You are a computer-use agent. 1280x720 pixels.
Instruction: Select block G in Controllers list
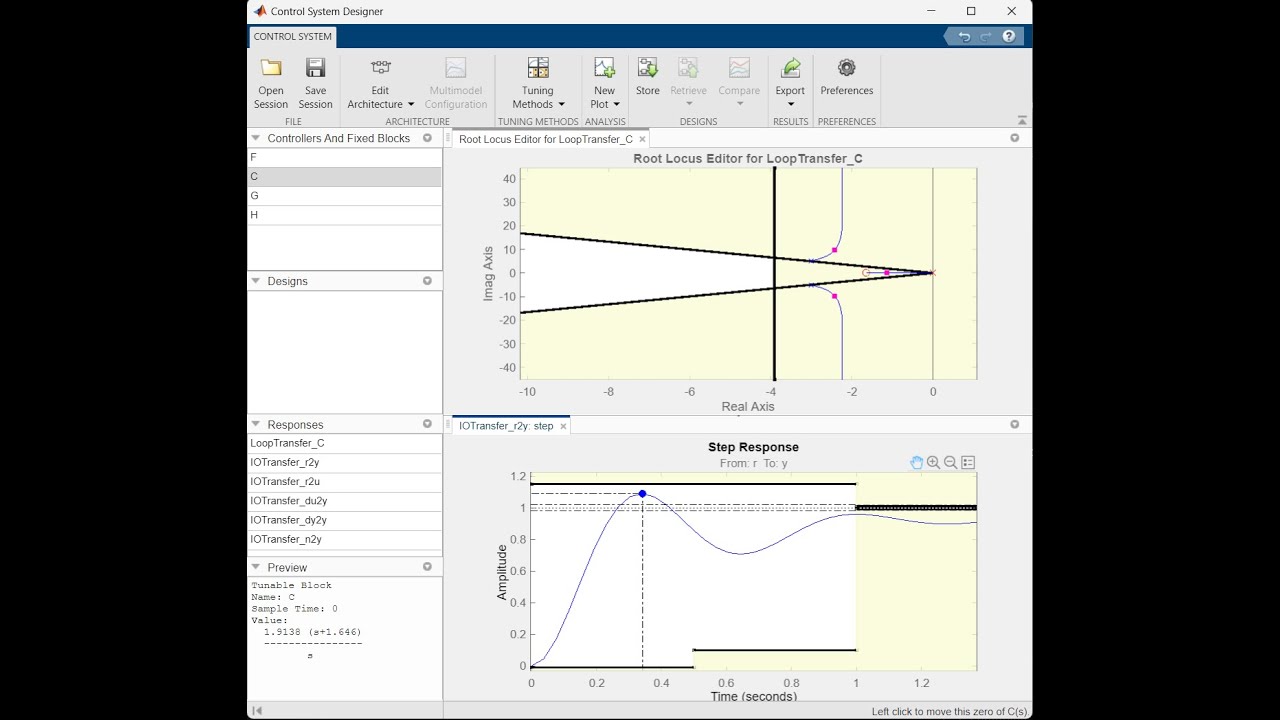coord(344,196)
